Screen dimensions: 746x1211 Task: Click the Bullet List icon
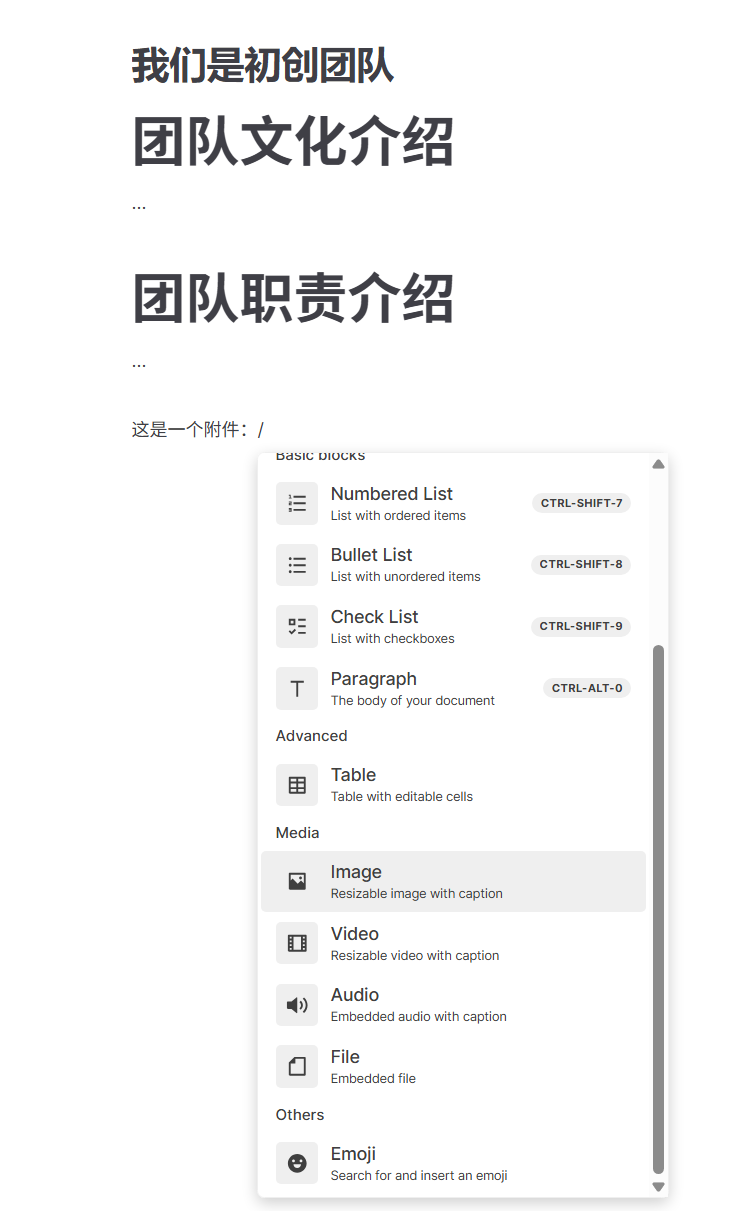[297, 565]
